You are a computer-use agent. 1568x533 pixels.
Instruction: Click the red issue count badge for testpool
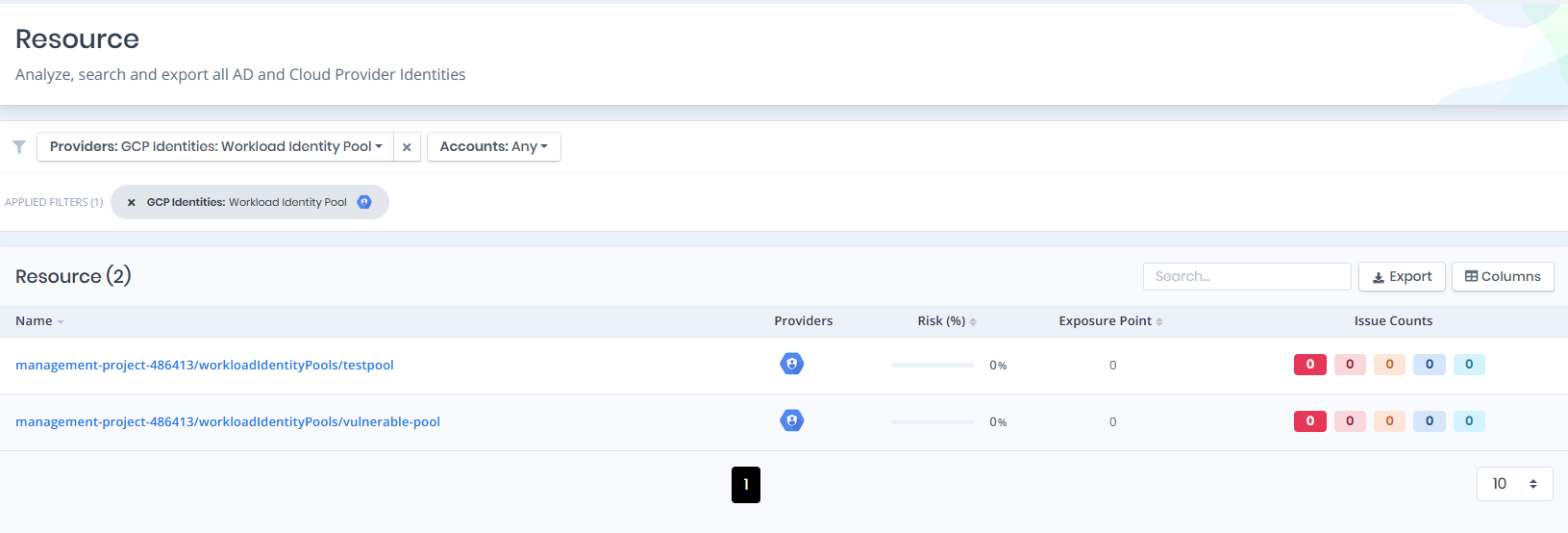pos(1310,365)
